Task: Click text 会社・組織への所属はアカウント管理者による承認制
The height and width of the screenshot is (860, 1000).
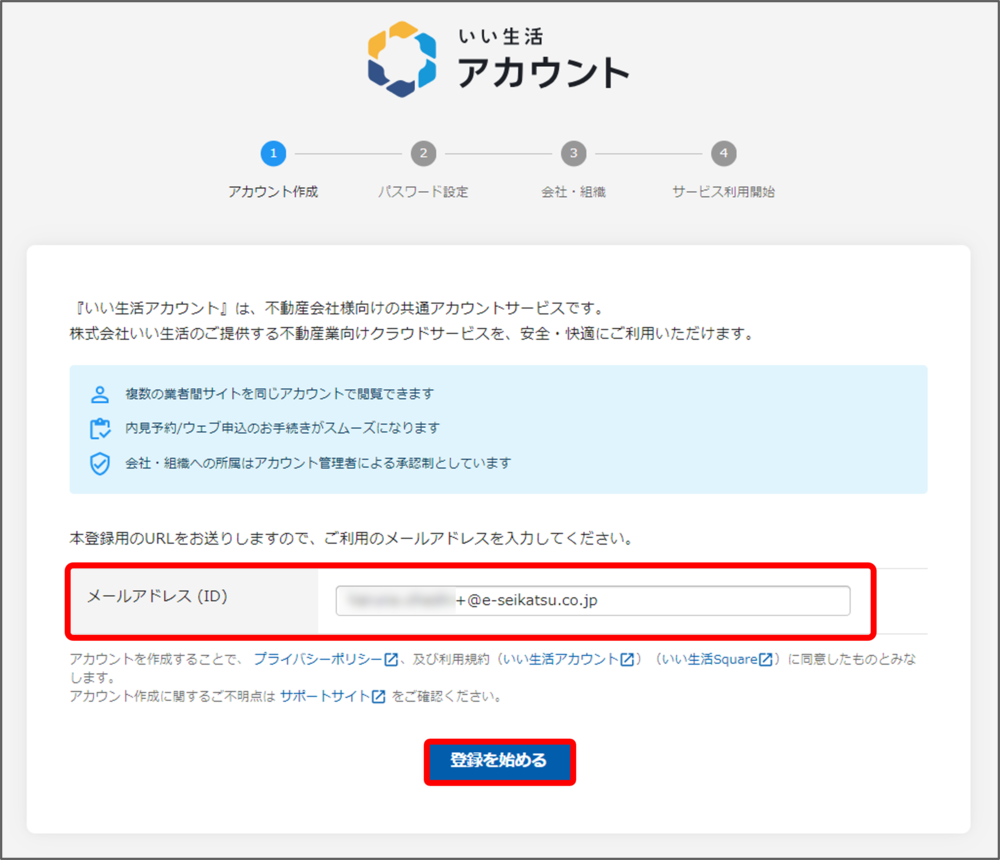Action: click(318, 463)
